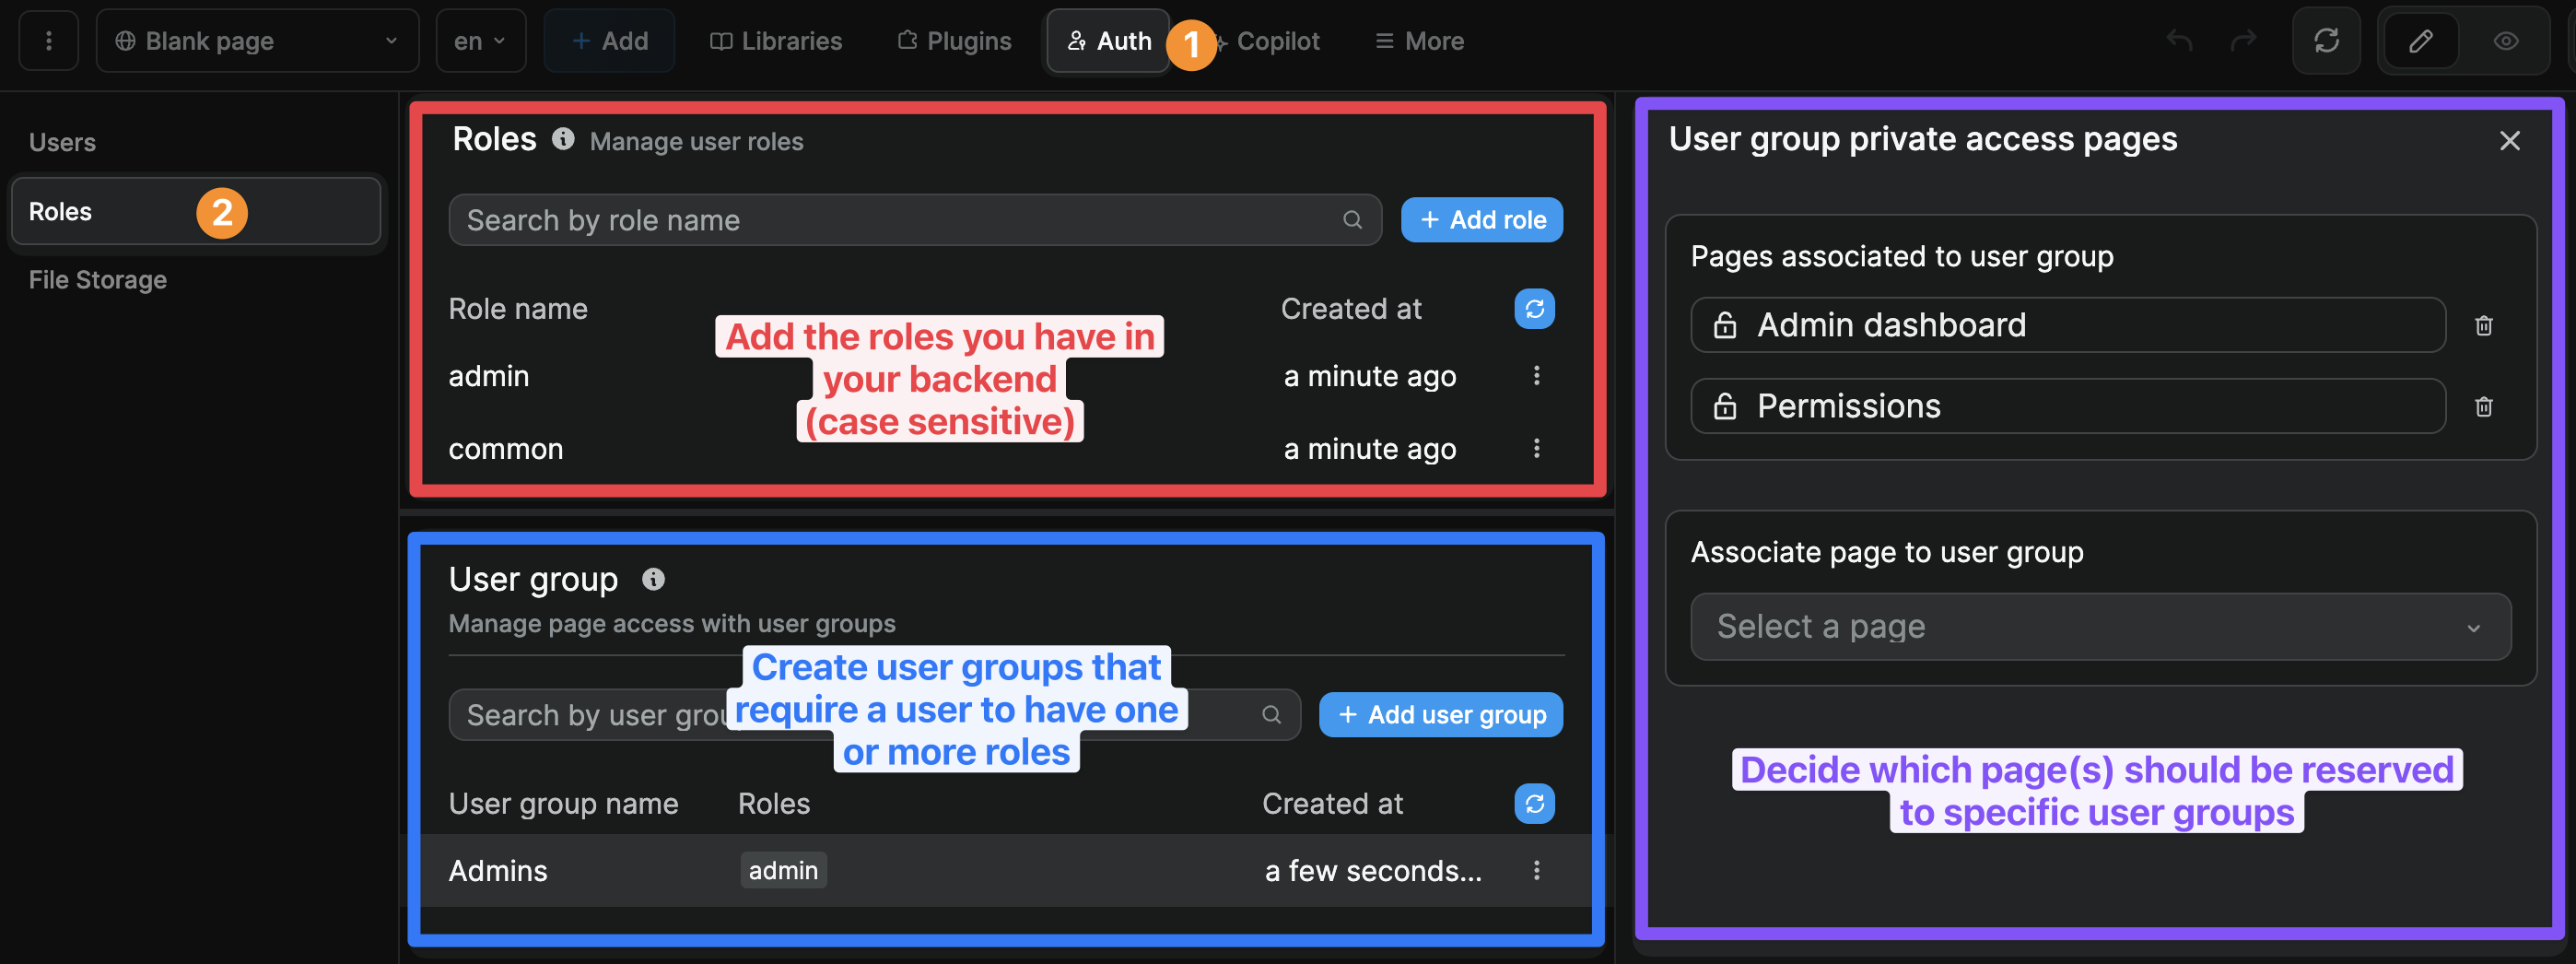Open options menu for admin role
This screenshot has width=2576, height=964.
pyautogui.click(x=1536, y=376)
